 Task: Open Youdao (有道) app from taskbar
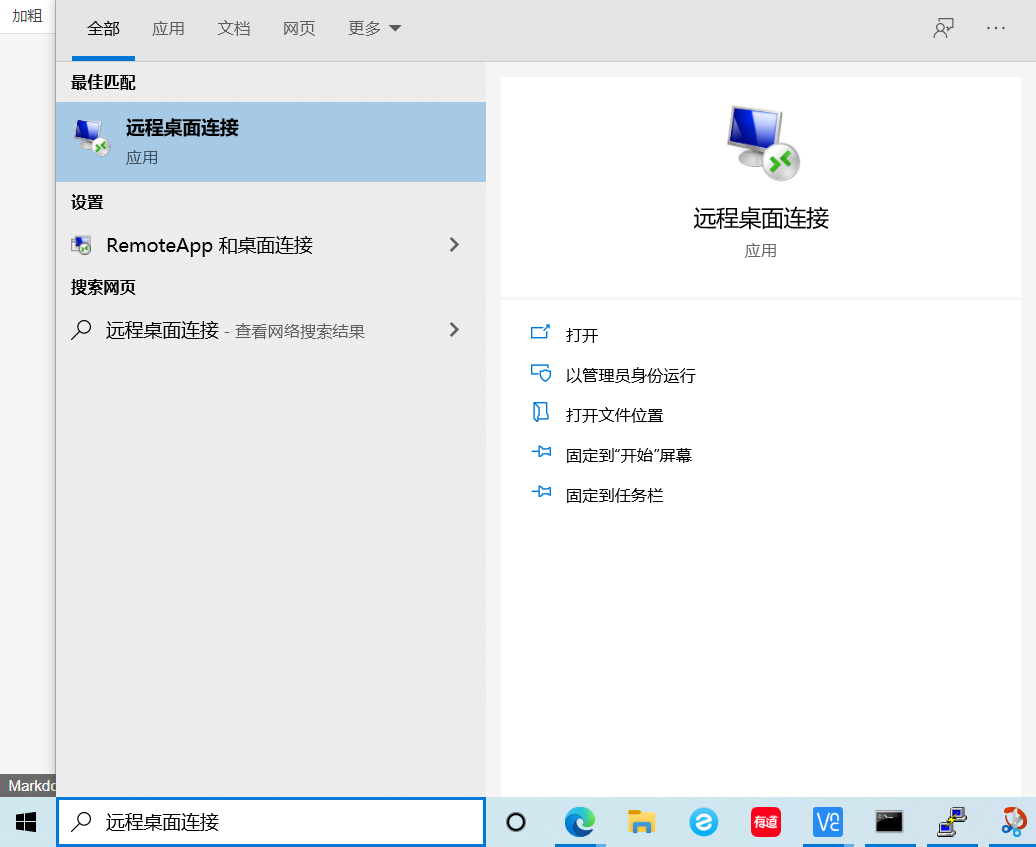coord(766,822)
